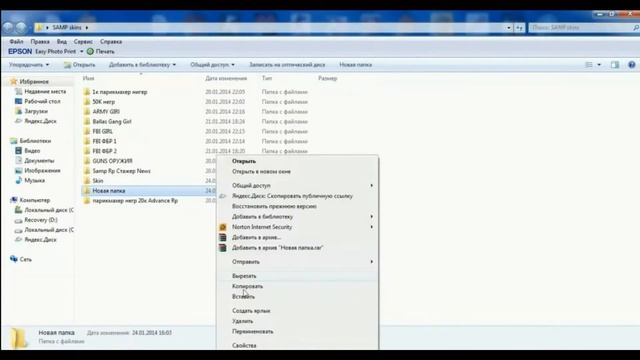Choose Создать ярлык in context menu
This screenshot has height=360, width=640.
click(251, 311)
